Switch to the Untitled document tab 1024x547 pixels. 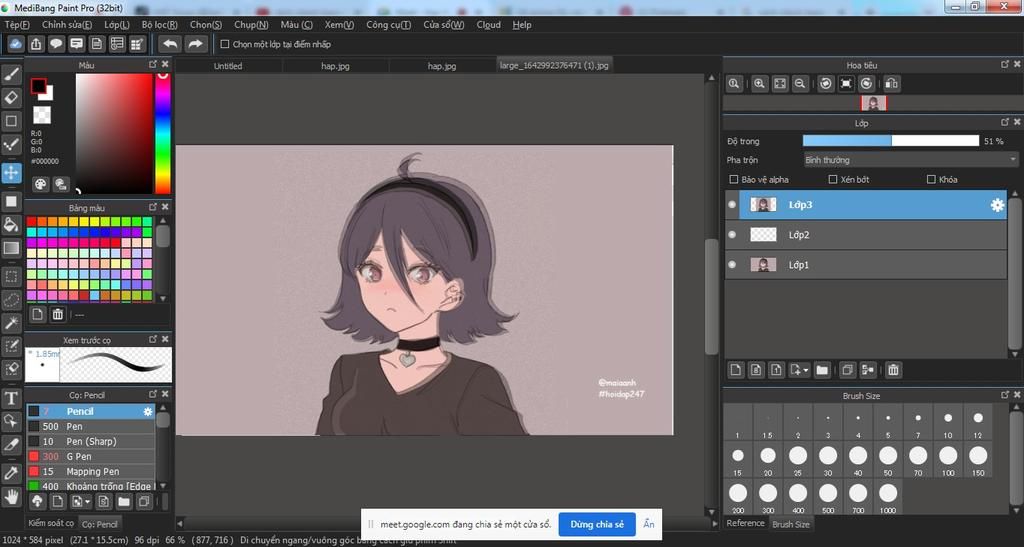coord(228,66)
